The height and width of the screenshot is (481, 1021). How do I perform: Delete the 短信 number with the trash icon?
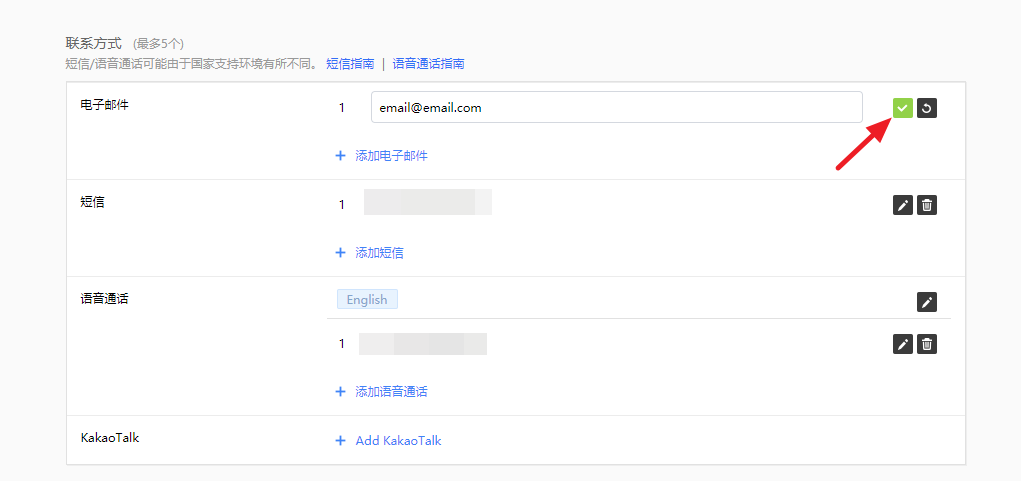[x=927, y=205]
